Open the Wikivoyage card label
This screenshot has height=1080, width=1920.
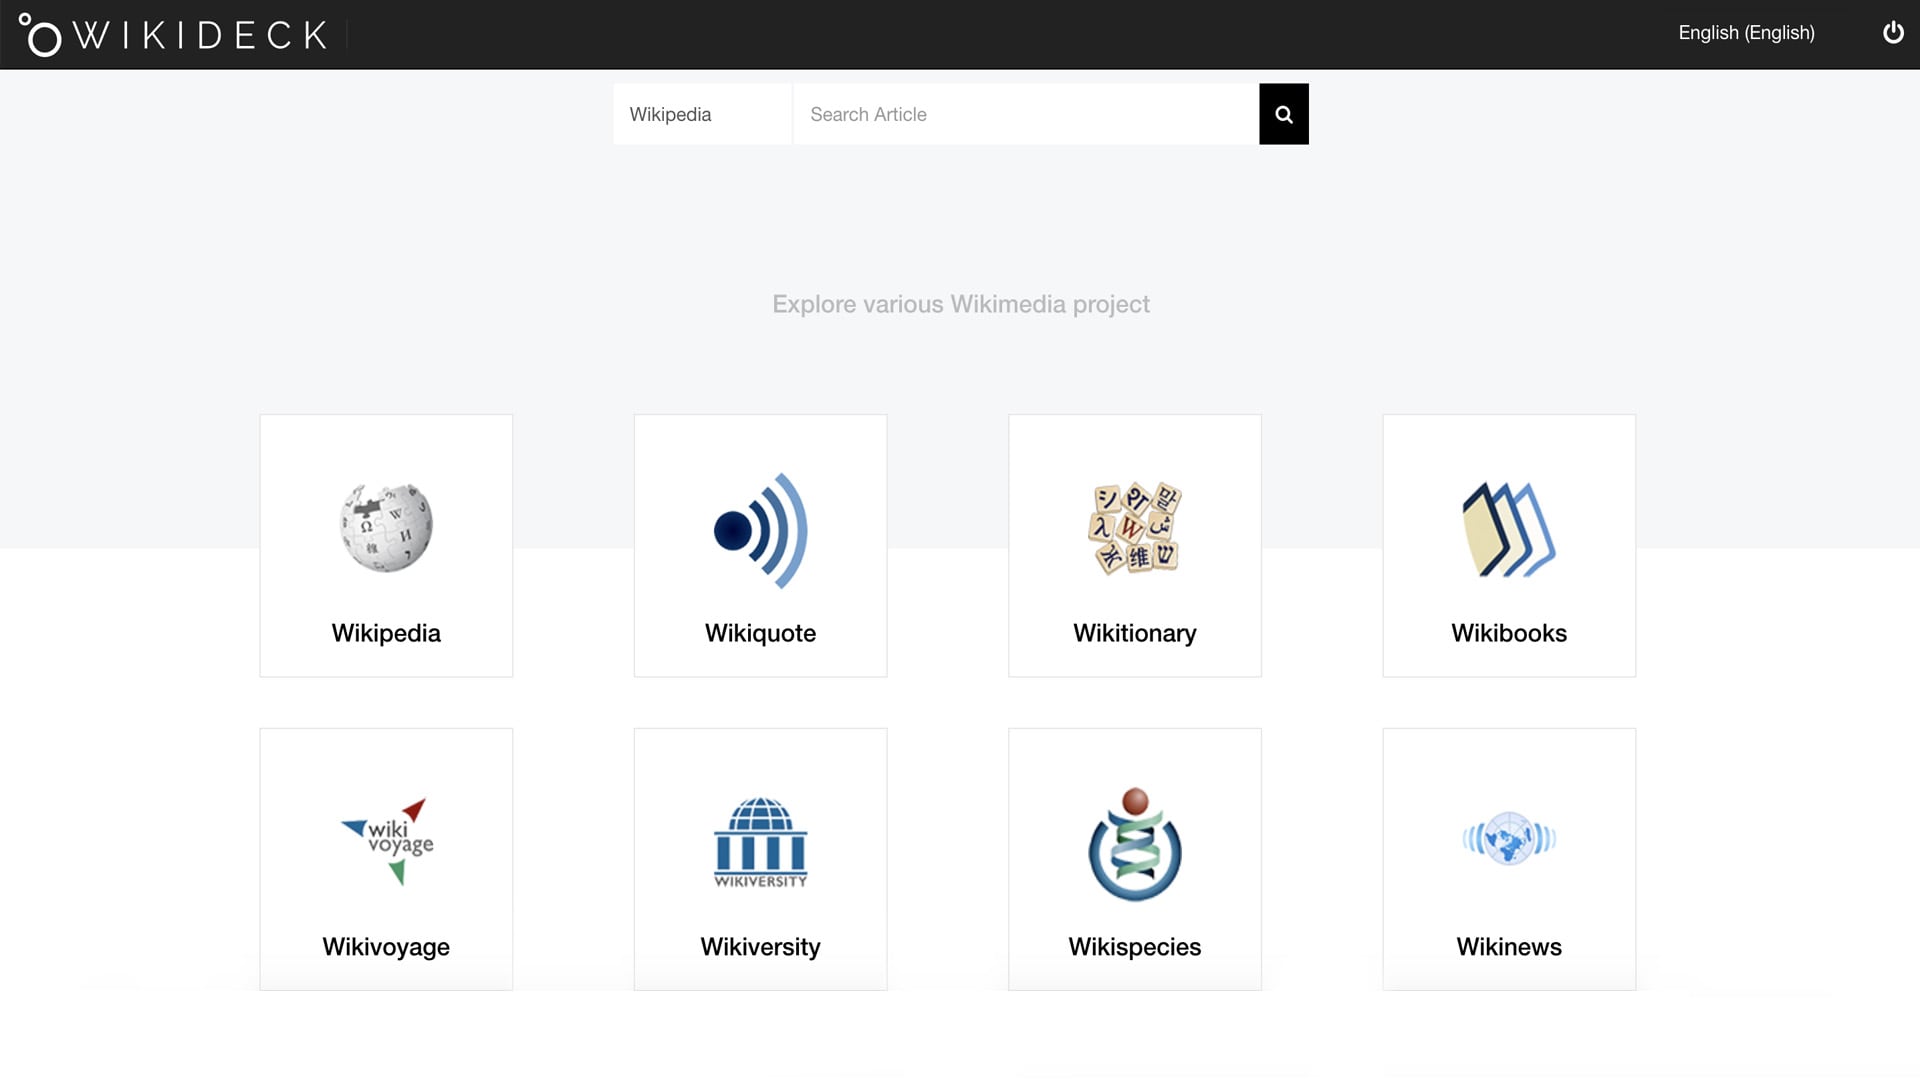click(386, 947)
